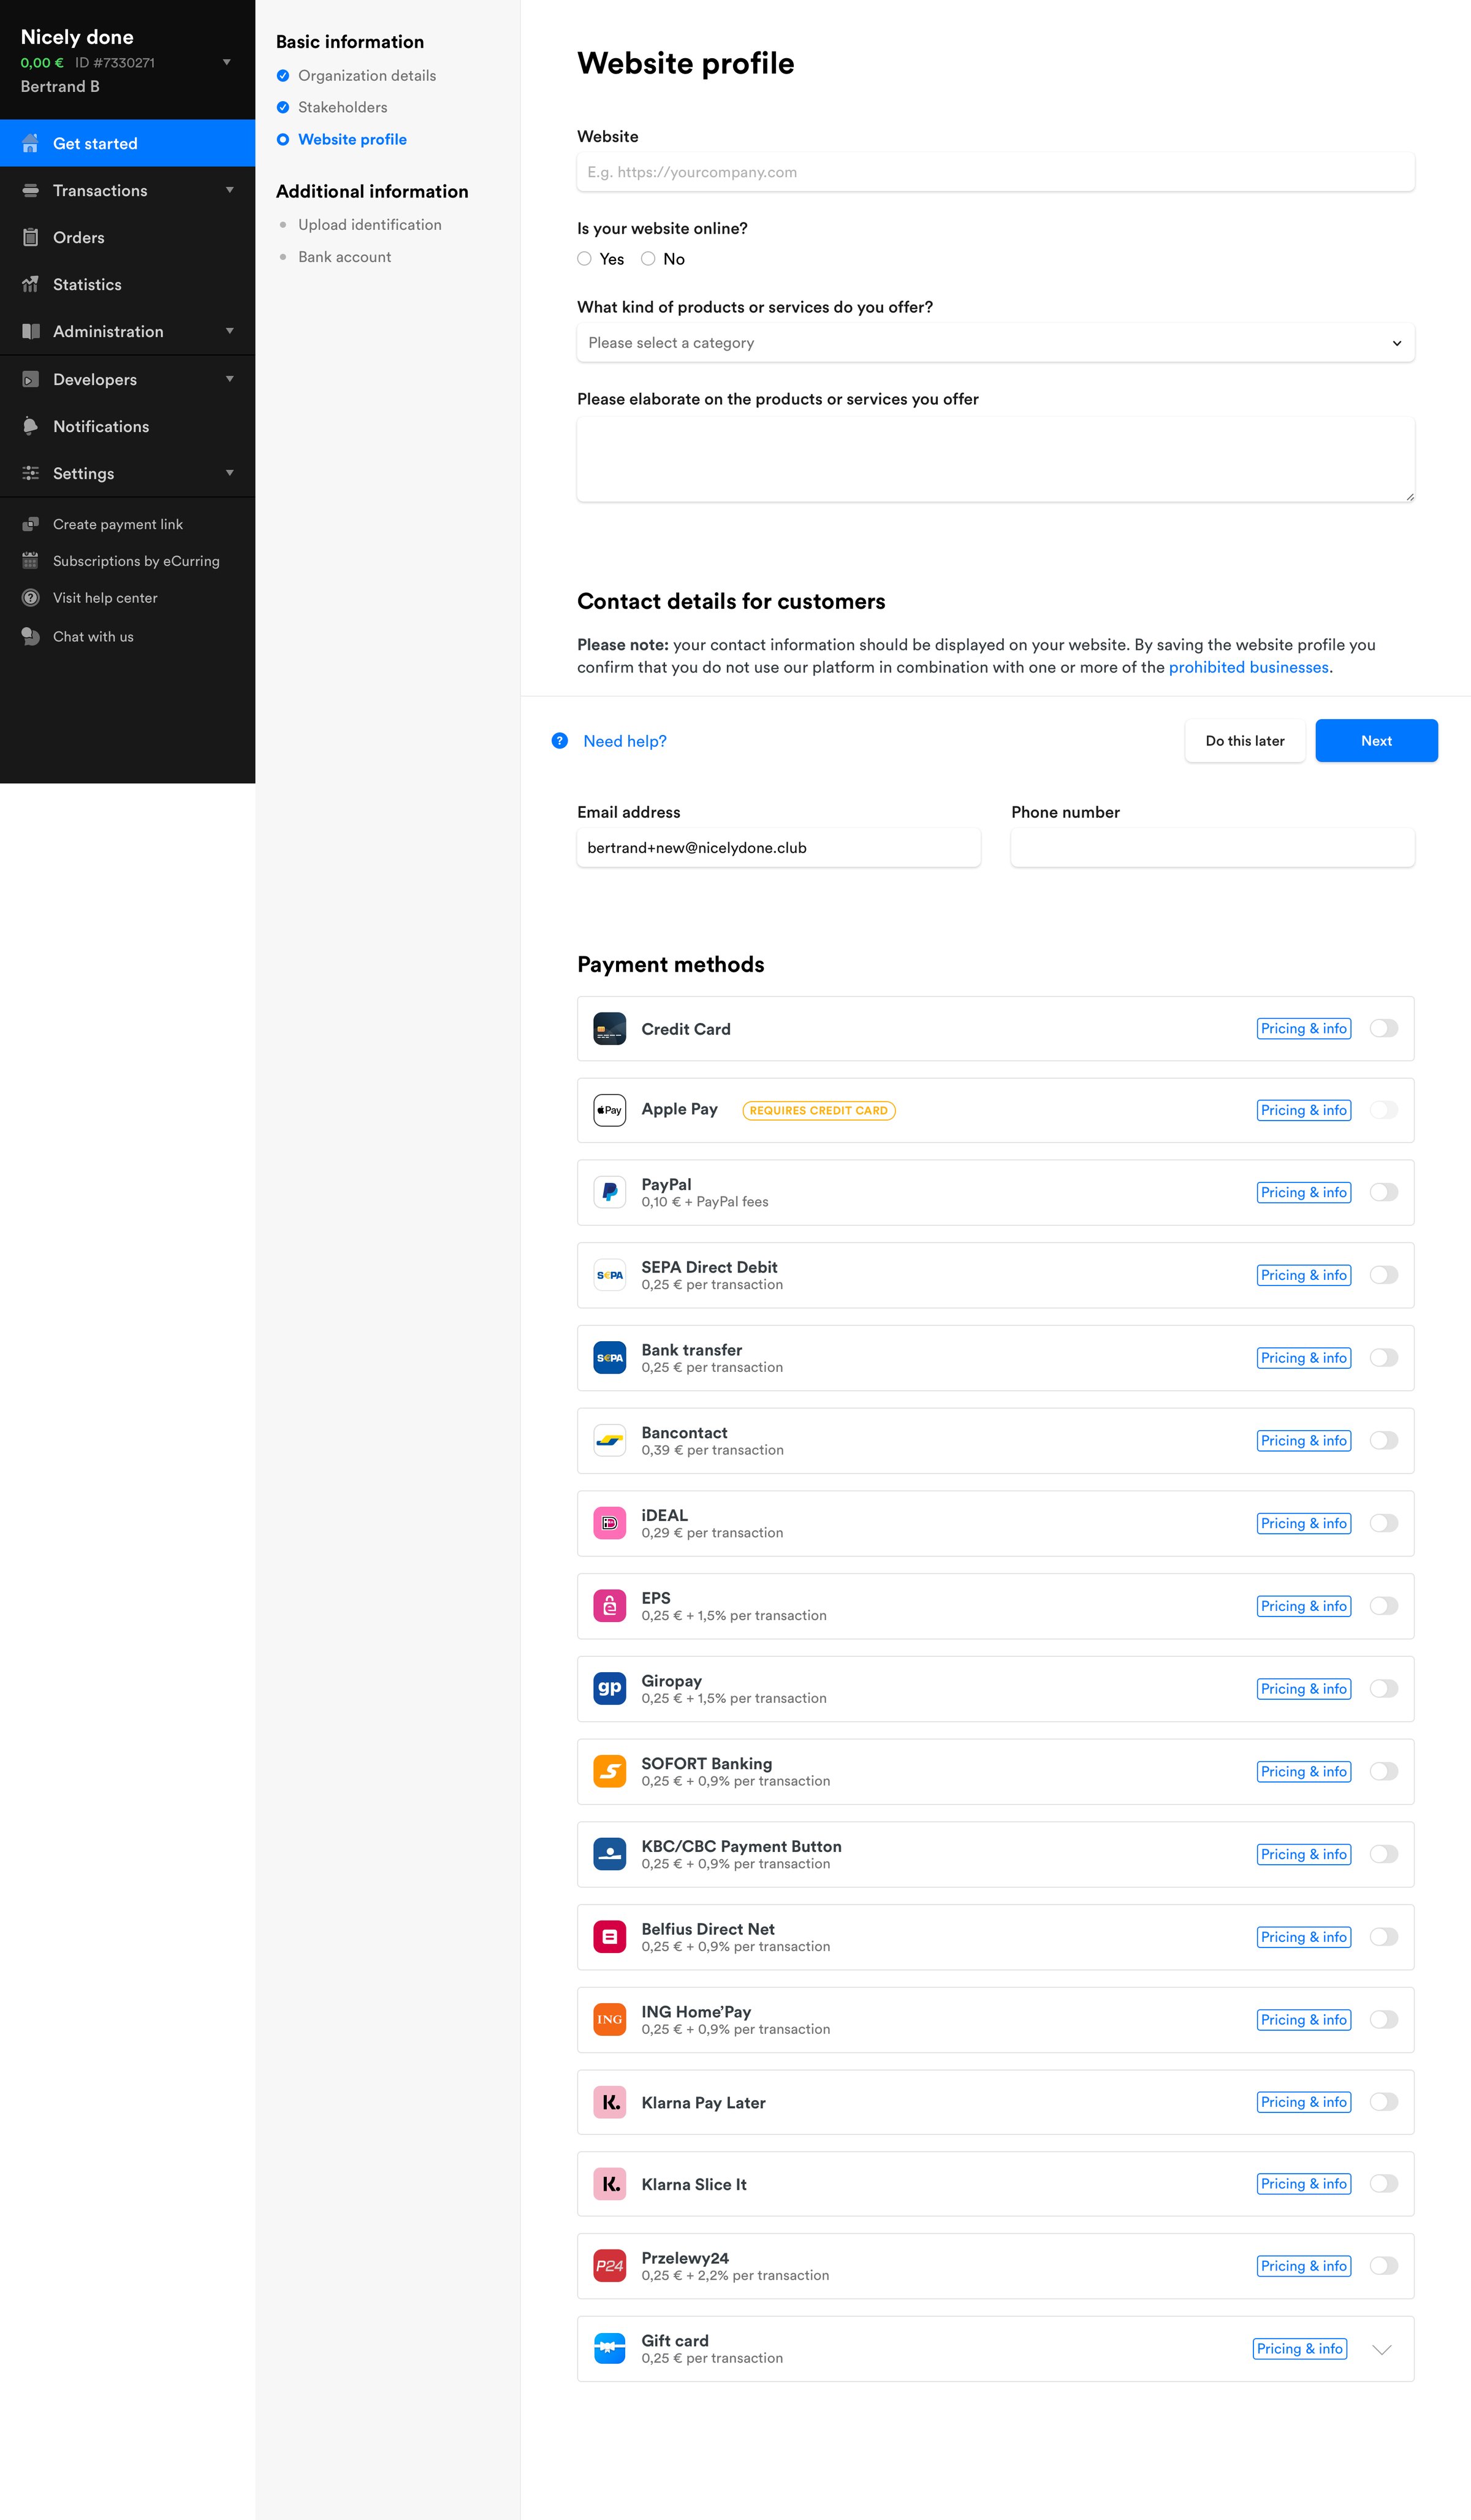
Task: Enable the Credit Card payment toggle
Action: point(1384,1028)
